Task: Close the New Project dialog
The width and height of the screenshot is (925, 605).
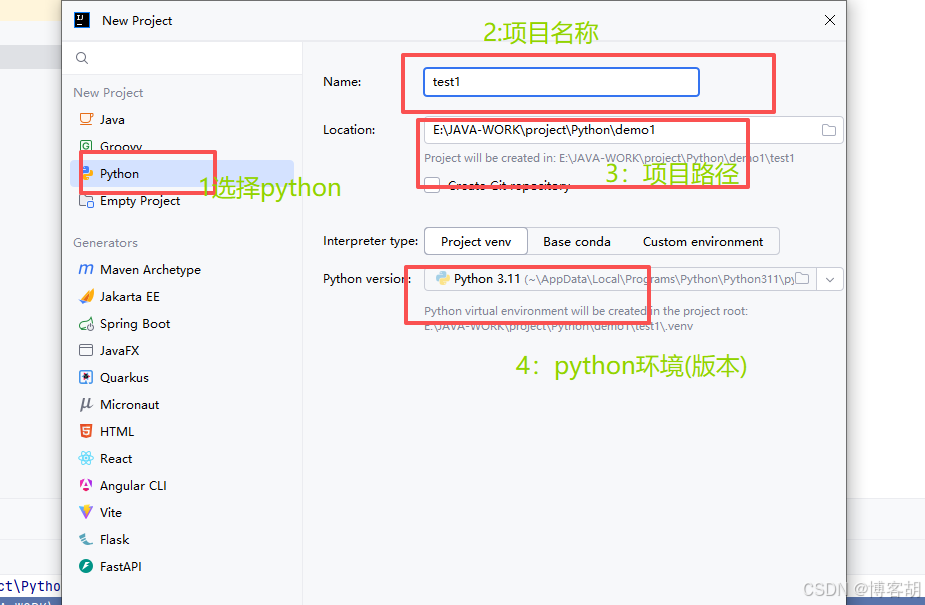Action: [829, 20]
